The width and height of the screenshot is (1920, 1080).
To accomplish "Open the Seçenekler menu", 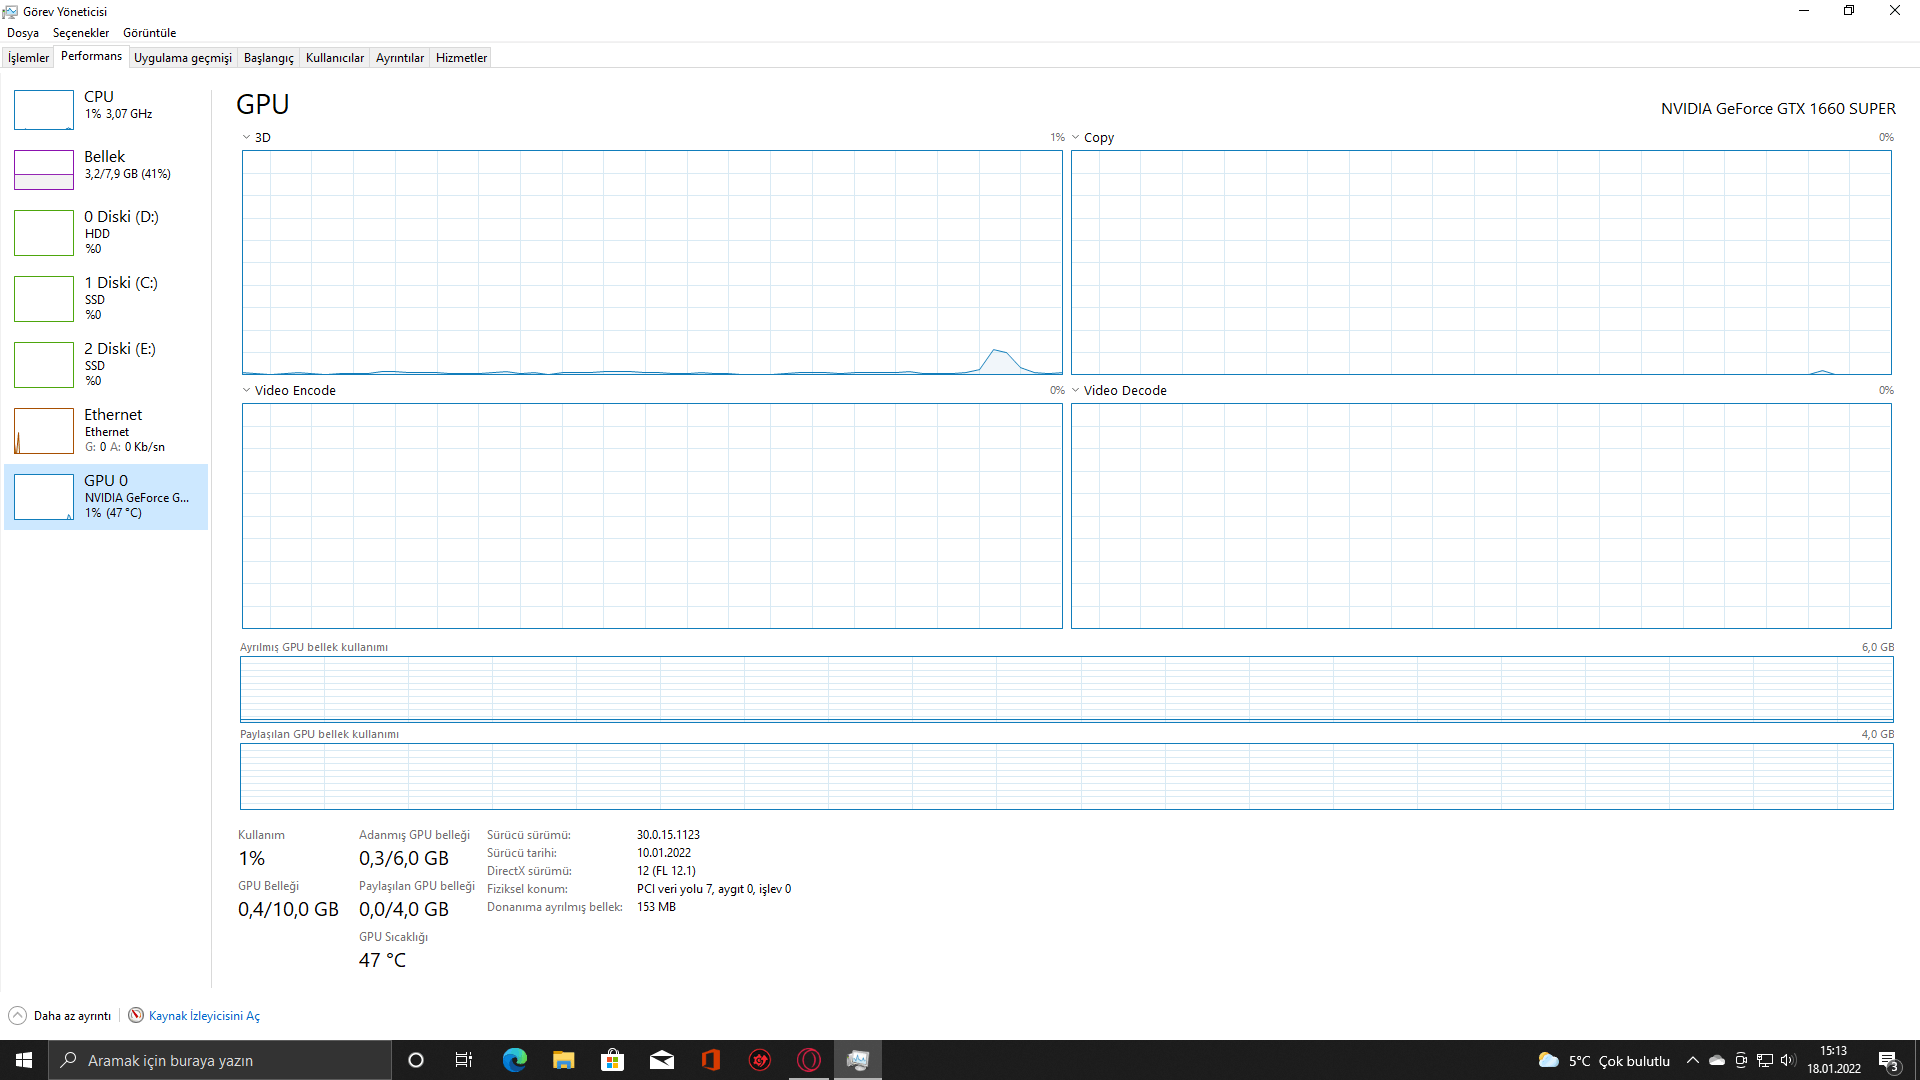I will [80, 33].
